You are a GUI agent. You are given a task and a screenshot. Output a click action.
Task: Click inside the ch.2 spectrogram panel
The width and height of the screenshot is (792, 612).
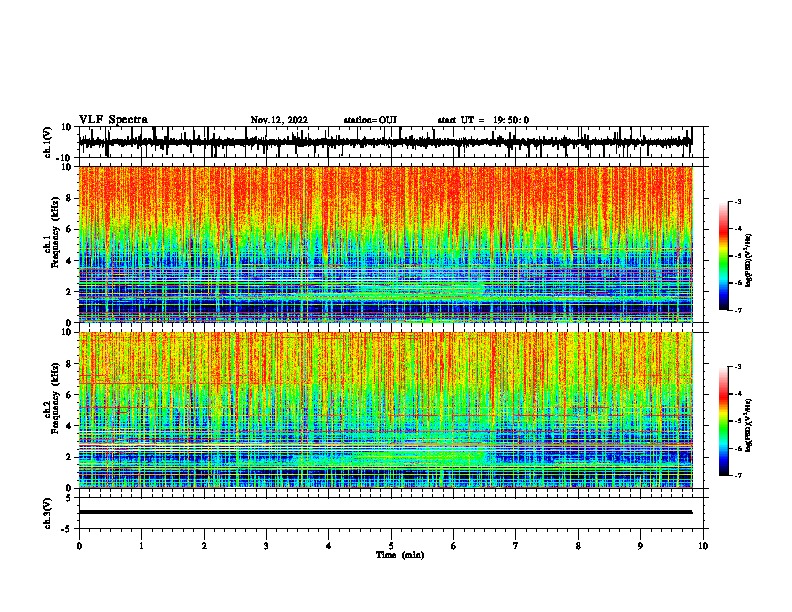click(385, 410)
